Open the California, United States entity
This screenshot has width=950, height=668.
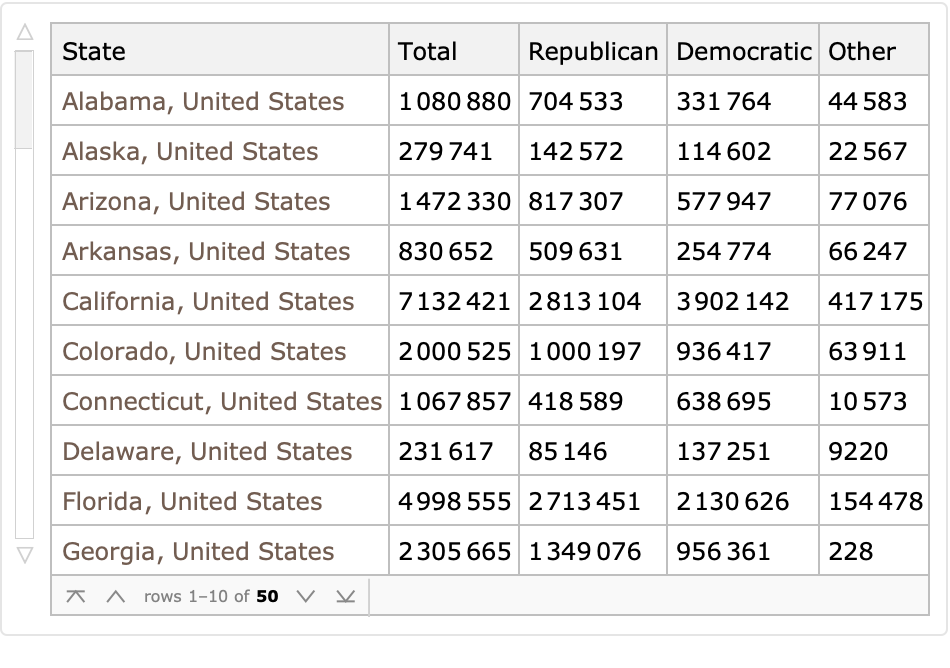tap(208, 302)
